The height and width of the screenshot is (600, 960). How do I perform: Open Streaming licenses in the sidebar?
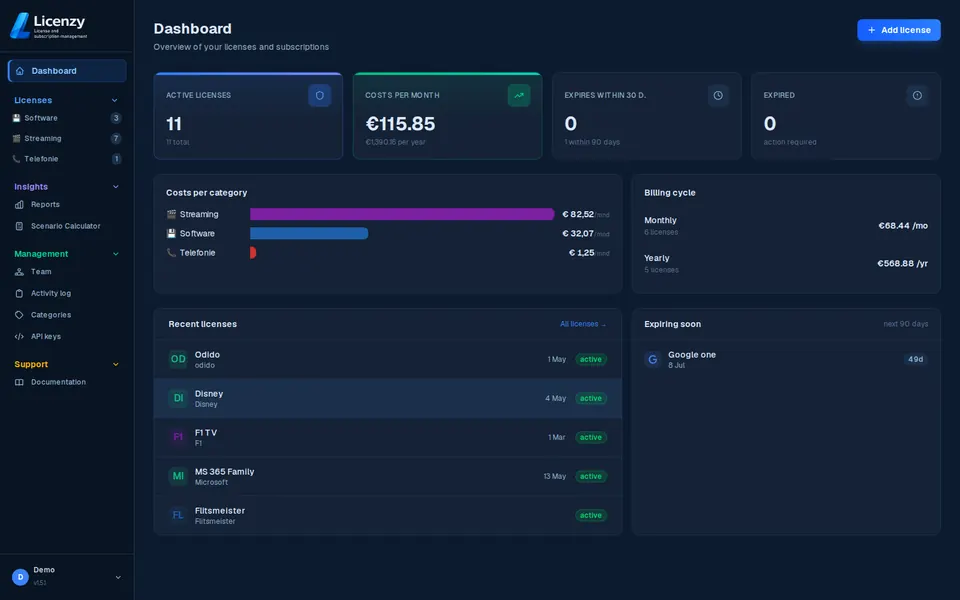[x=67, y=138]
